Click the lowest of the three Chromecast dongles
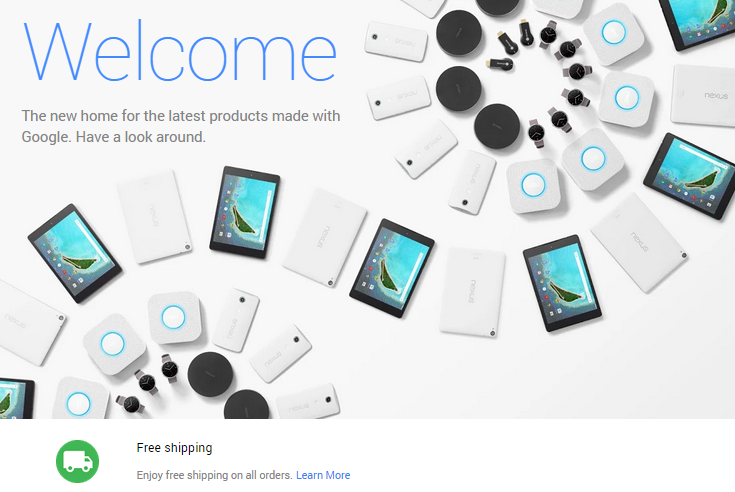Screen dimensions: 735x492 499,63
